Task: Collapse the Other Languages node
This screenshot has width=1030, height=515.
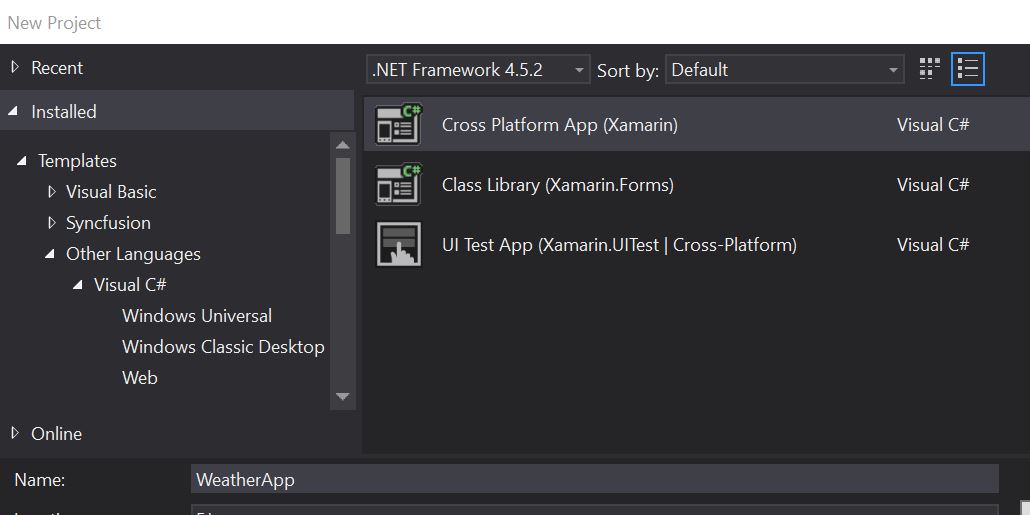Action: [50, 254]
